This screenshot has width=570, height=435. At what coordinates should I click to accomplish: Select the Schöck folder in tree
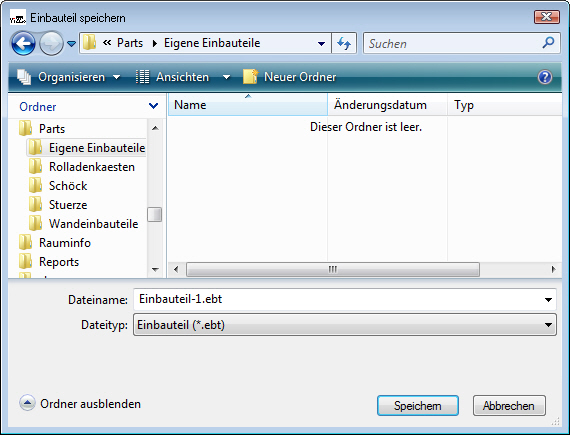(x=68, y=186)
